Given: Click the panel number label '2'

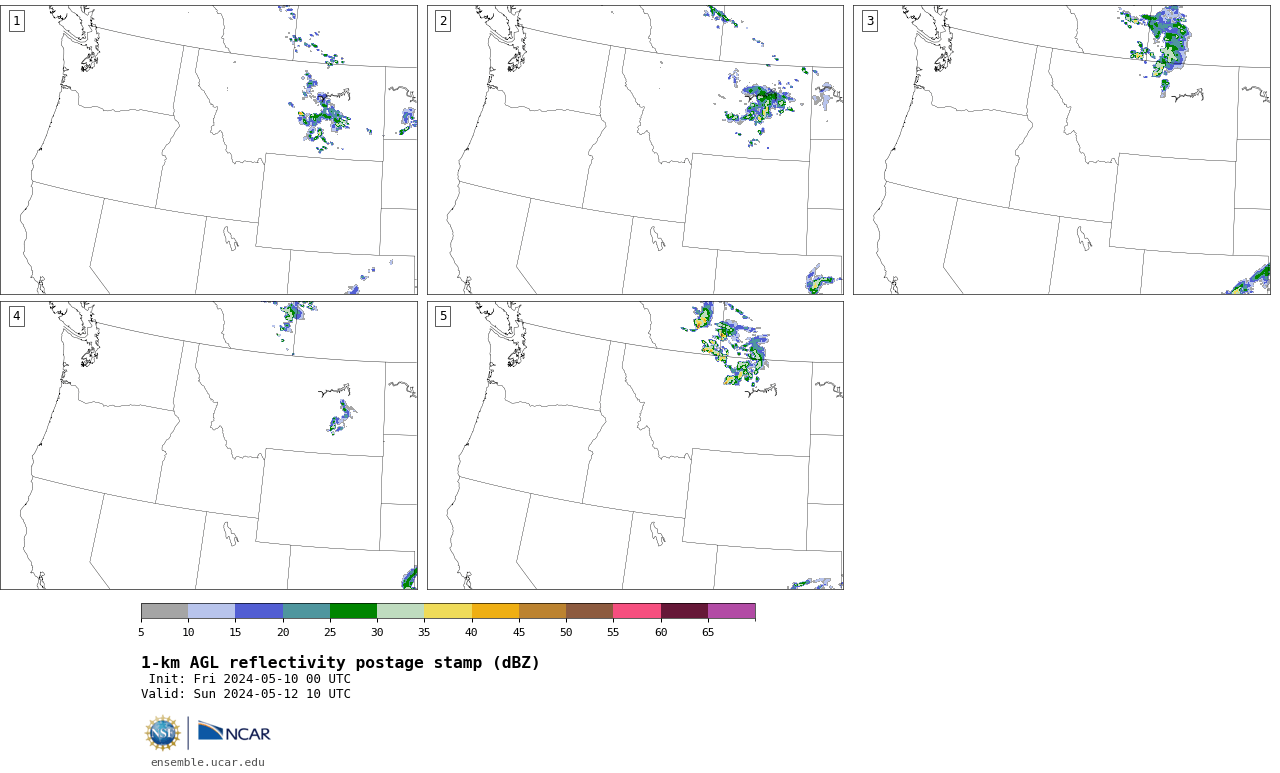Looking at the screenshot, I should (x=443, y=21).
